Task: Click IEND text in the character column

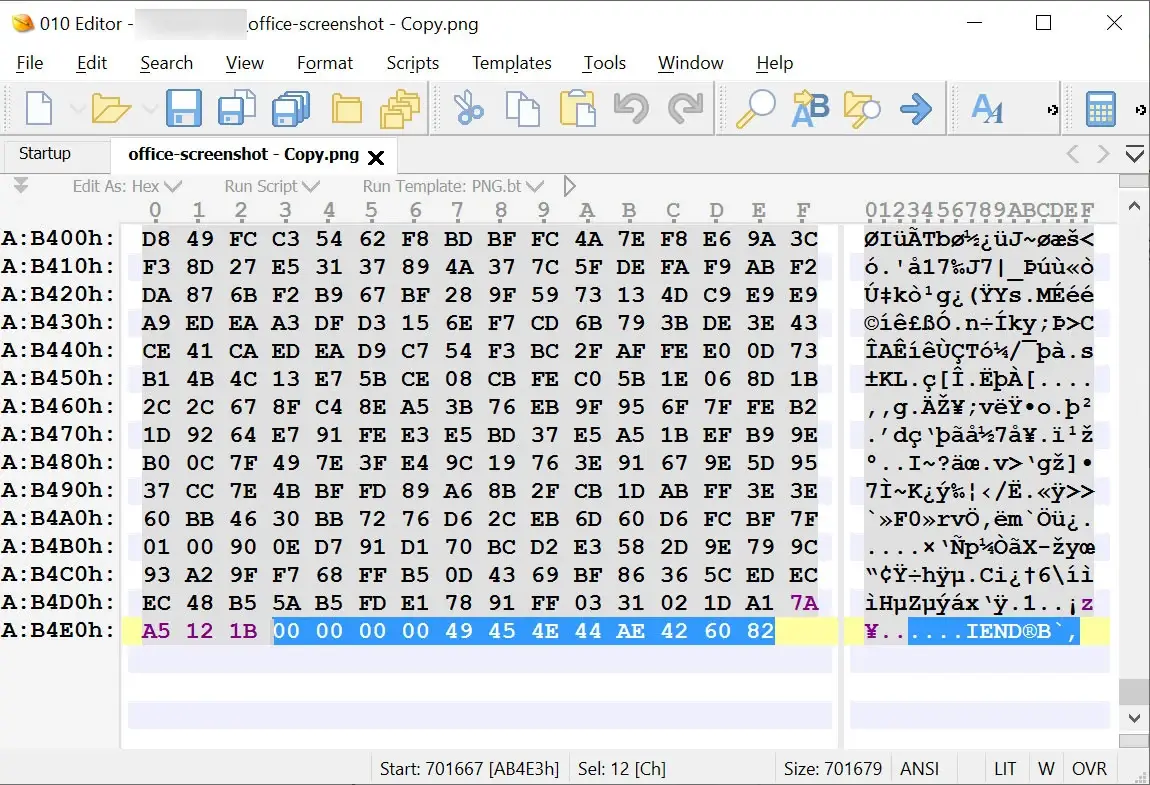Action: point(995,631)
